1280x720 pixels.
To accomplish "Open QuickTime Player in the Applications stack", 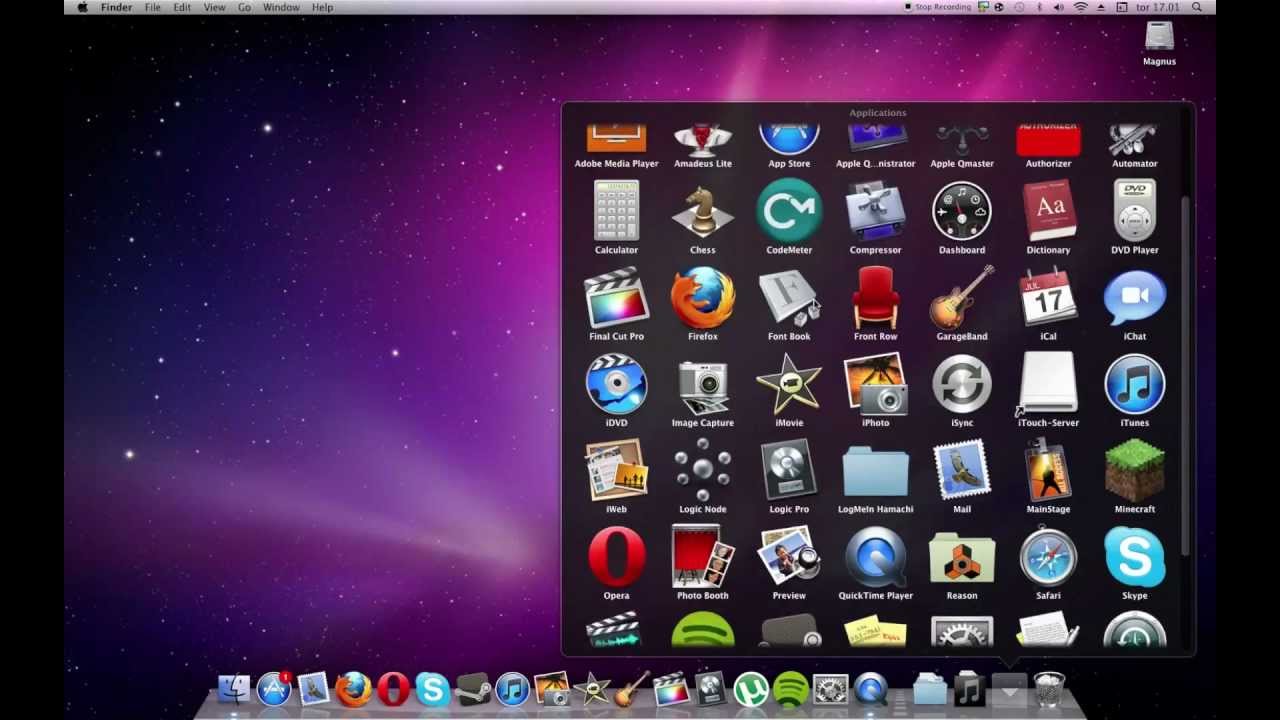I will (875, 558).
